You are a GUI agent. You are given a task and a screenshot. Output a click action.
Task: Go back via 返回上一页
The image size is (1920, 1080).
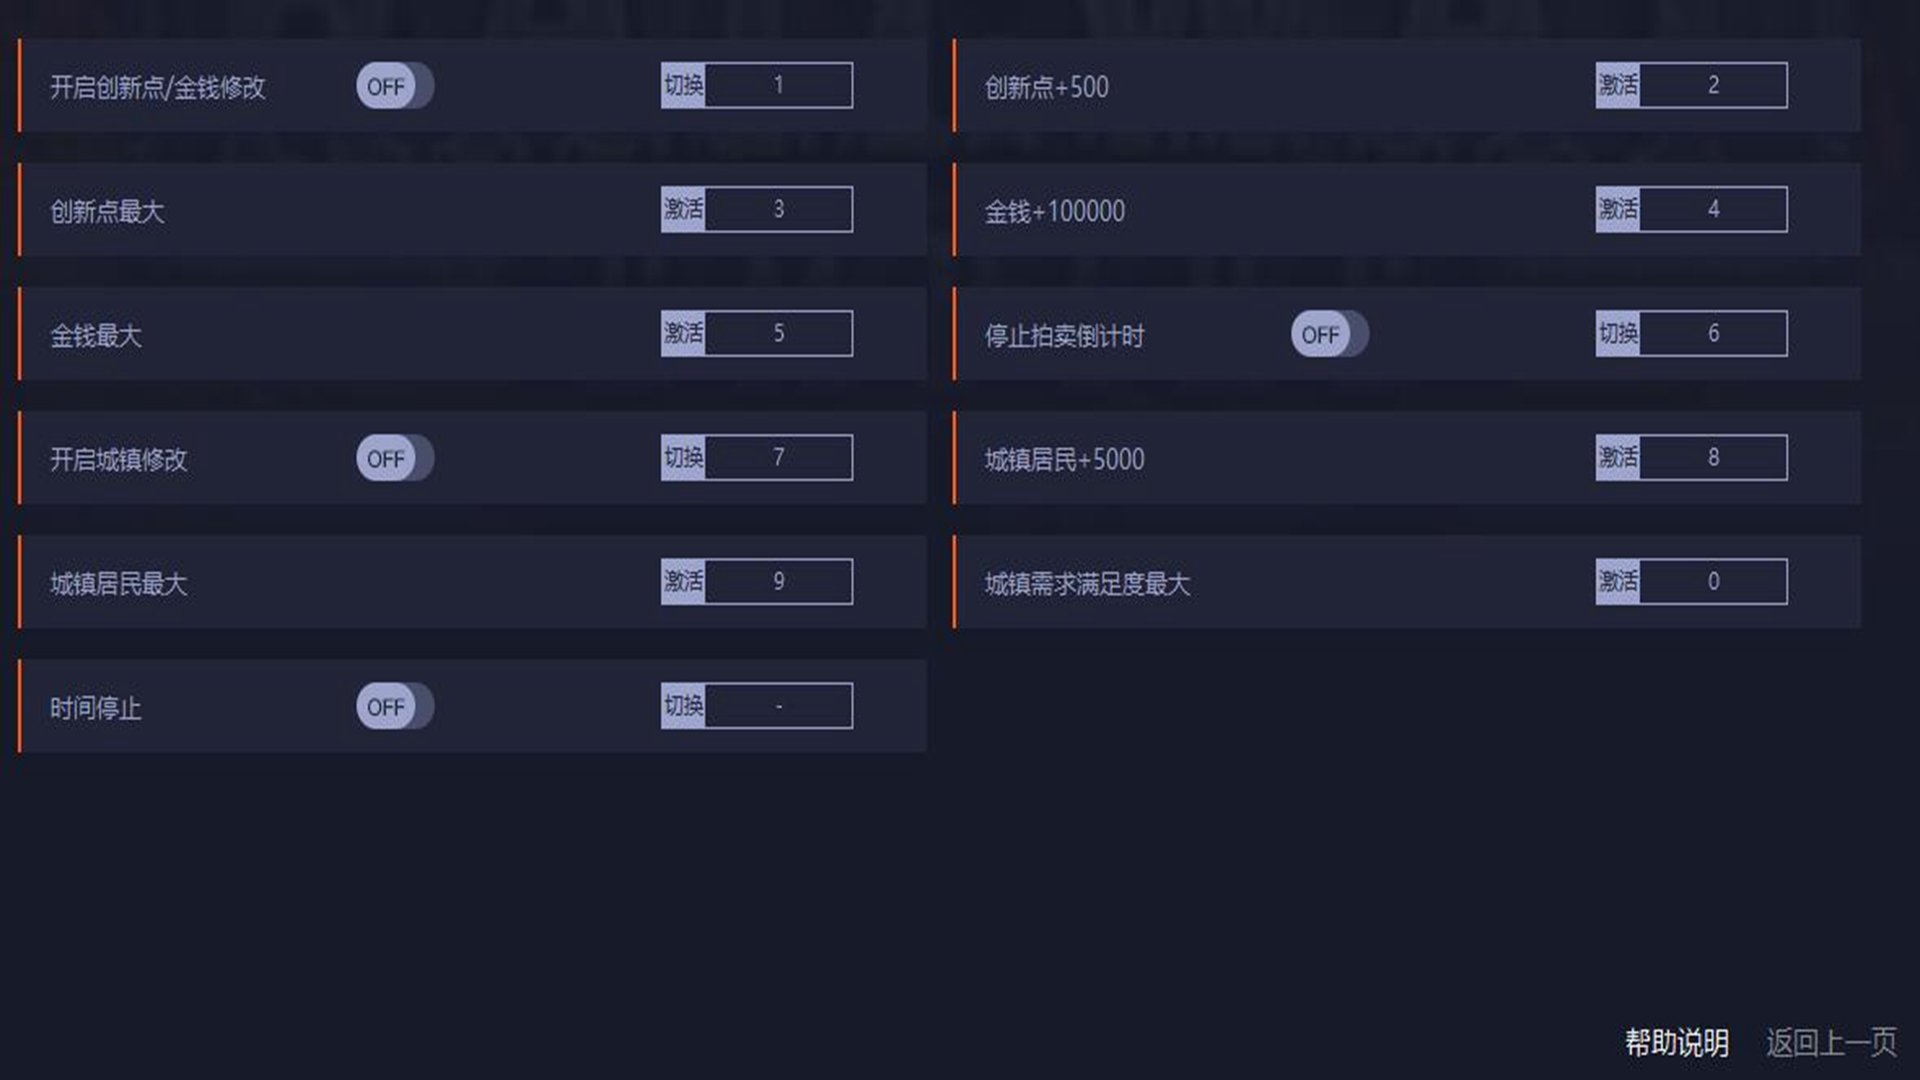click(1830, 1042)
